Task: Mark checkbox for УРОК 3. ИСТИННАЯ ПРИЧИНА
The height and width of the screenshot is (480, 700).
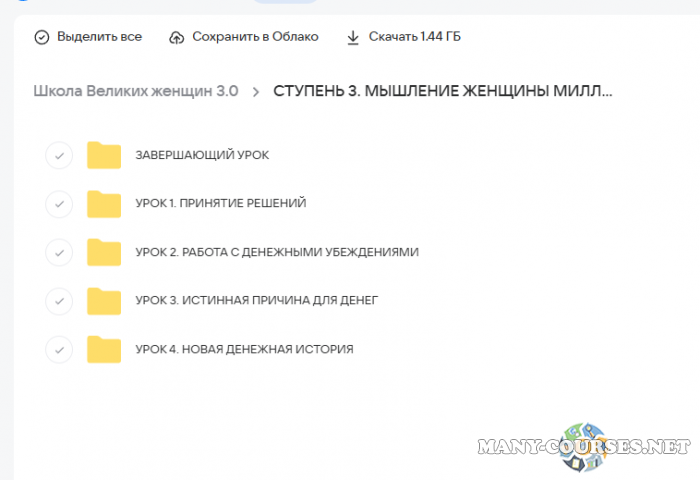Action: click(59, 300)
